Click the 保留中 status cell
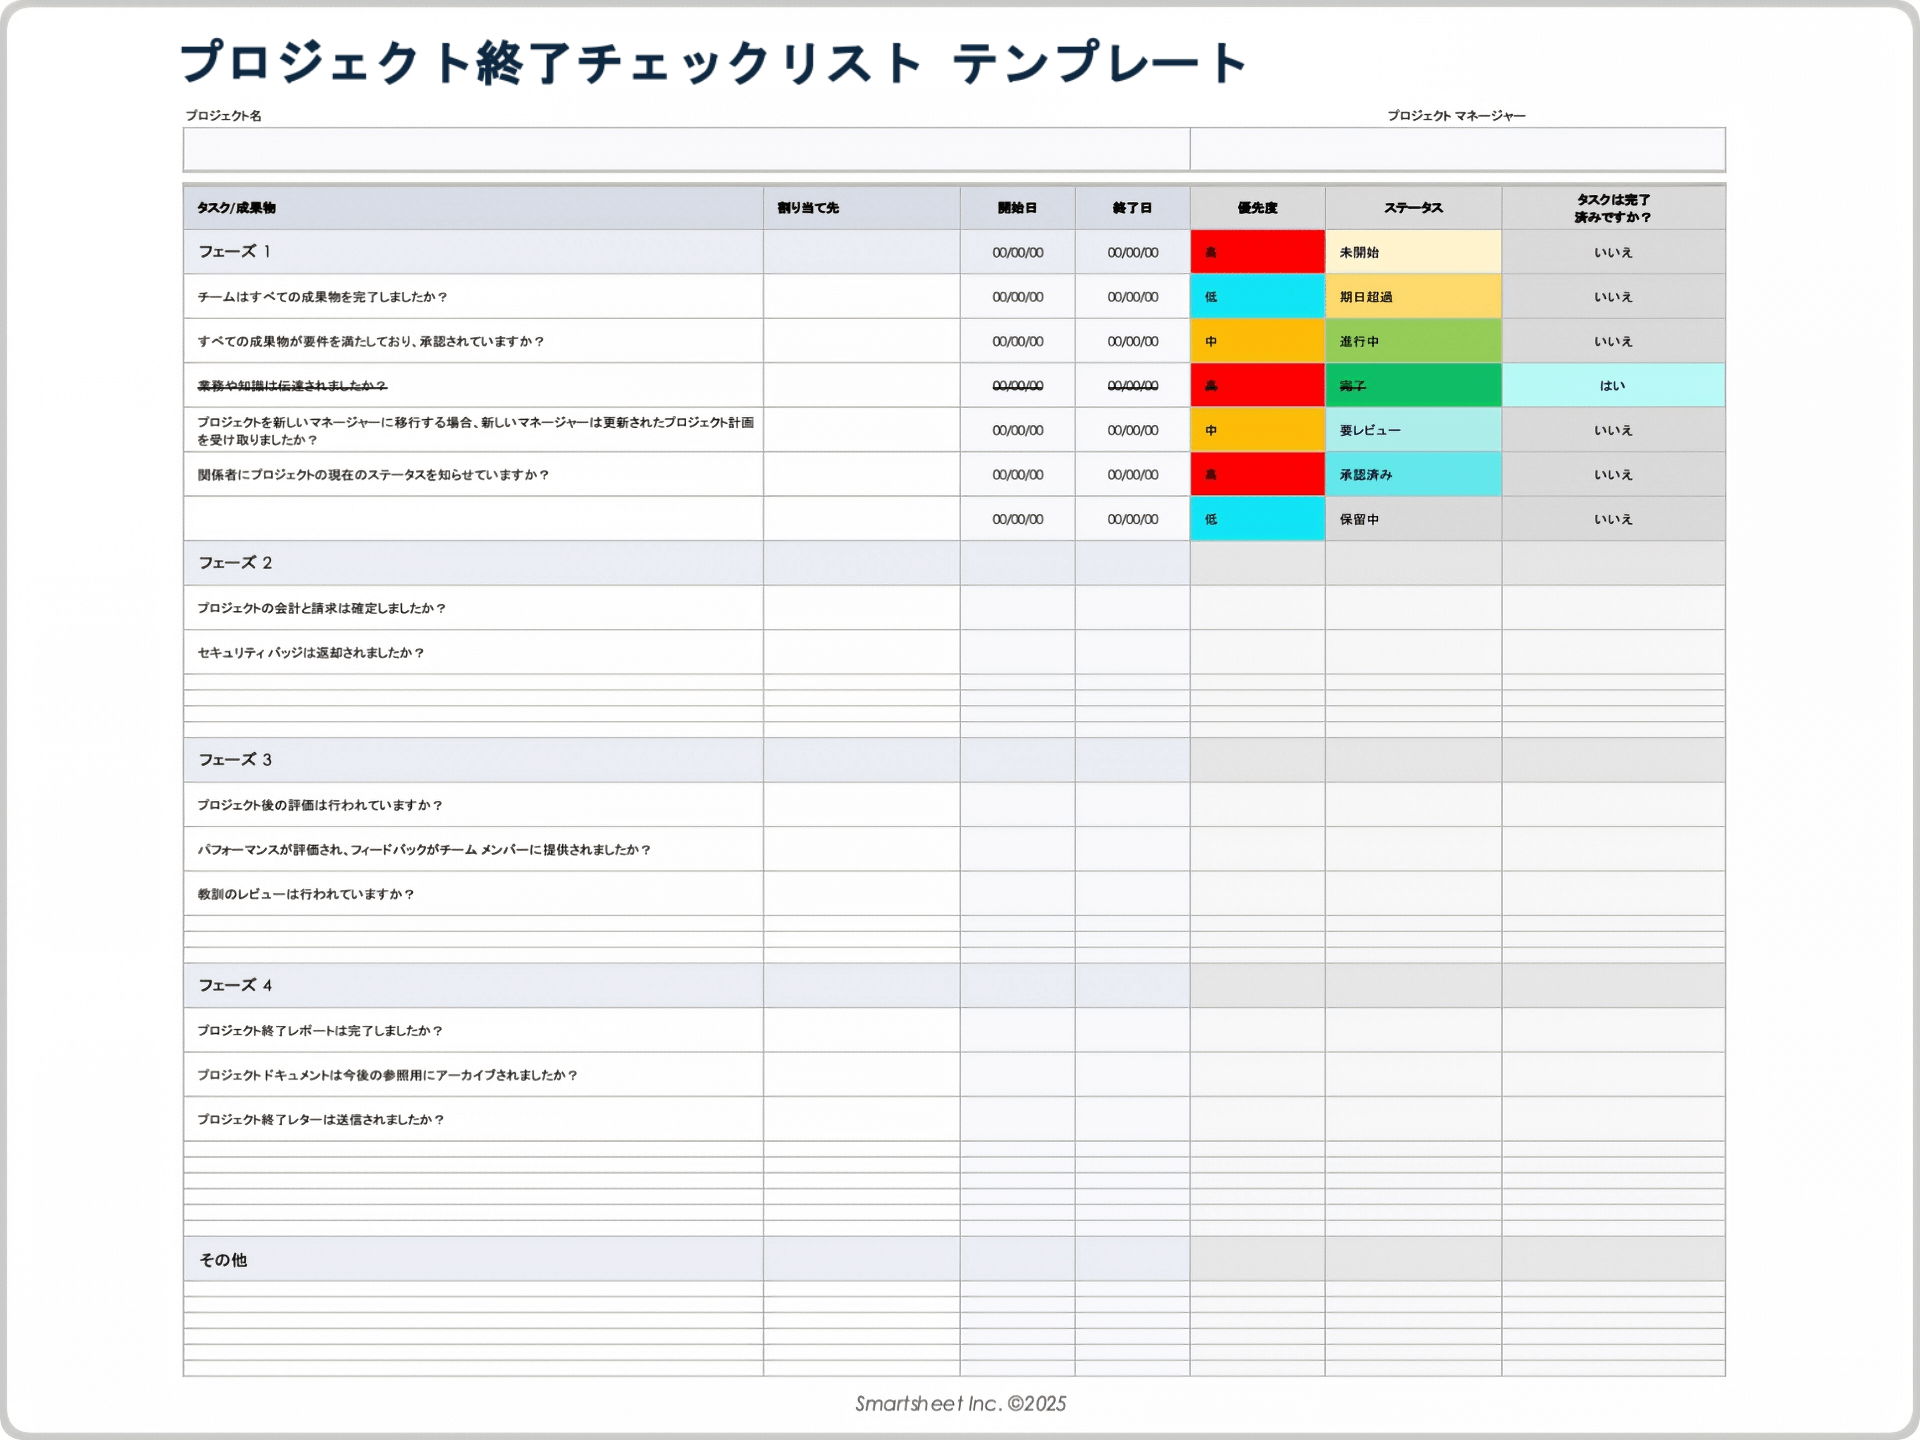Image resolution: width=1920 pixels, height=1440 pixels. click(x=1412, y=519)
